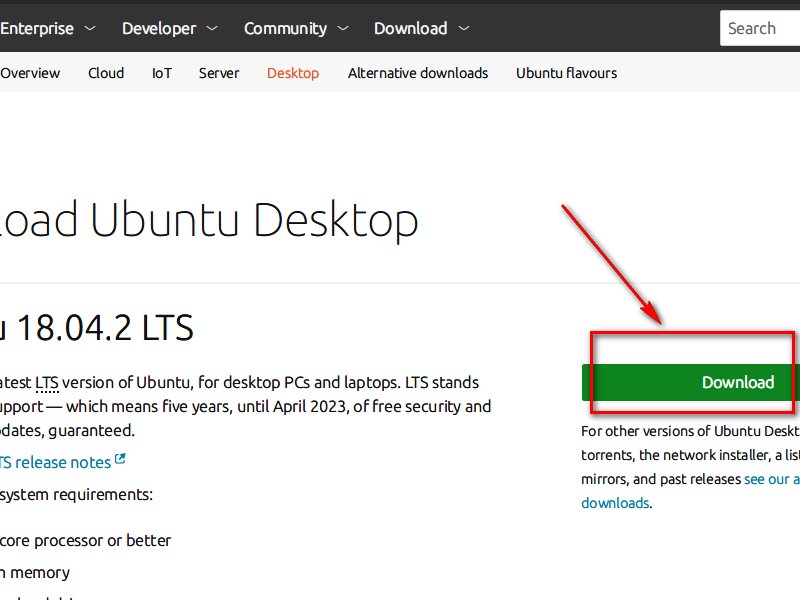This screenshot has width=800, height=600.
Task: Open the Cloud downloads tab
Action: [106, 73]
